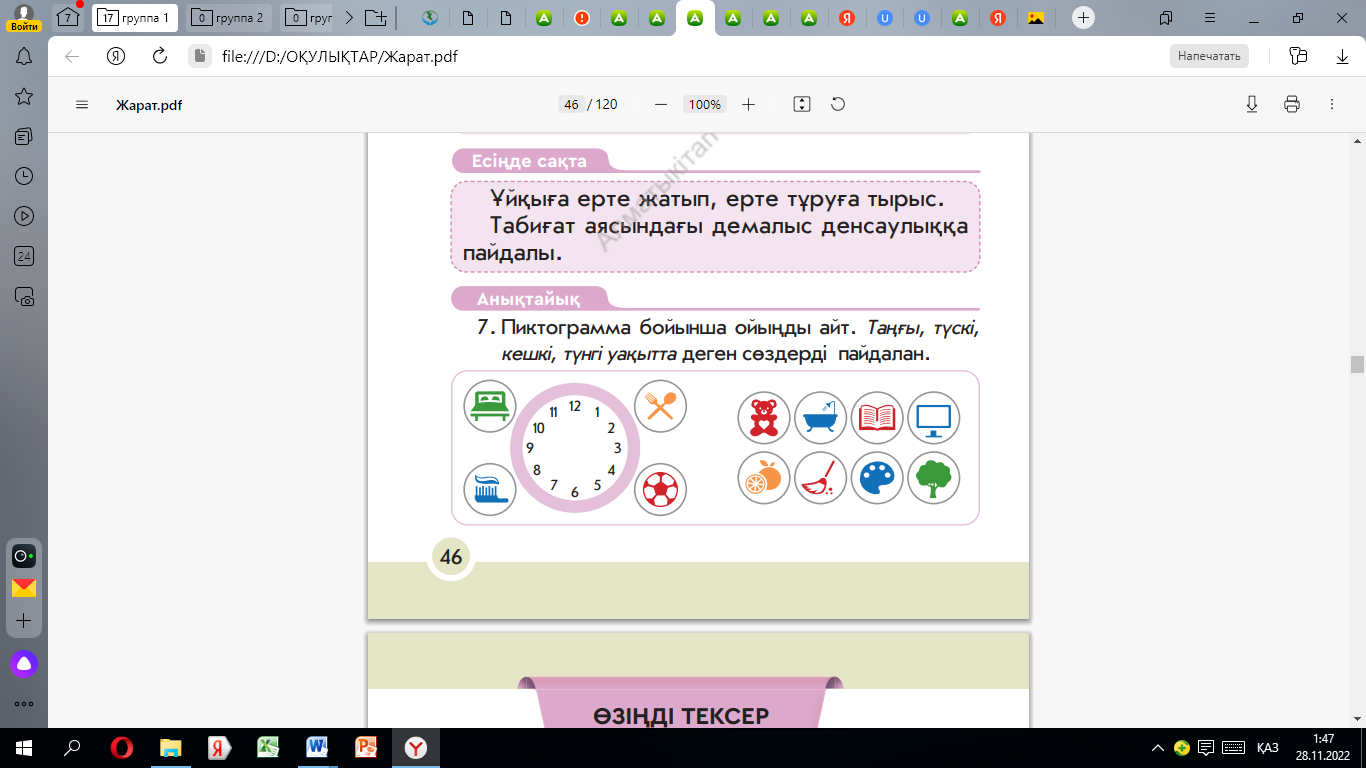Image resolution: width=1366 pixels, height=768 pixels.
Task: Select the red exclamation pinned tab
Action: [x=582, y=17]
